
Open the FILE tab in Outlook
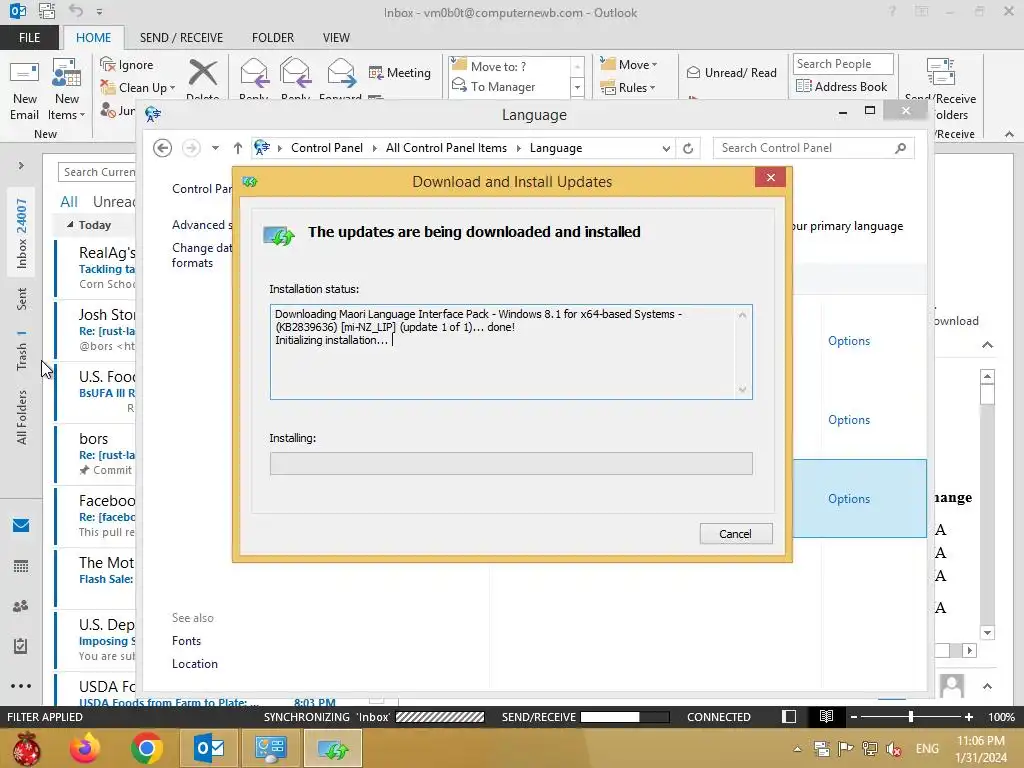29,38
